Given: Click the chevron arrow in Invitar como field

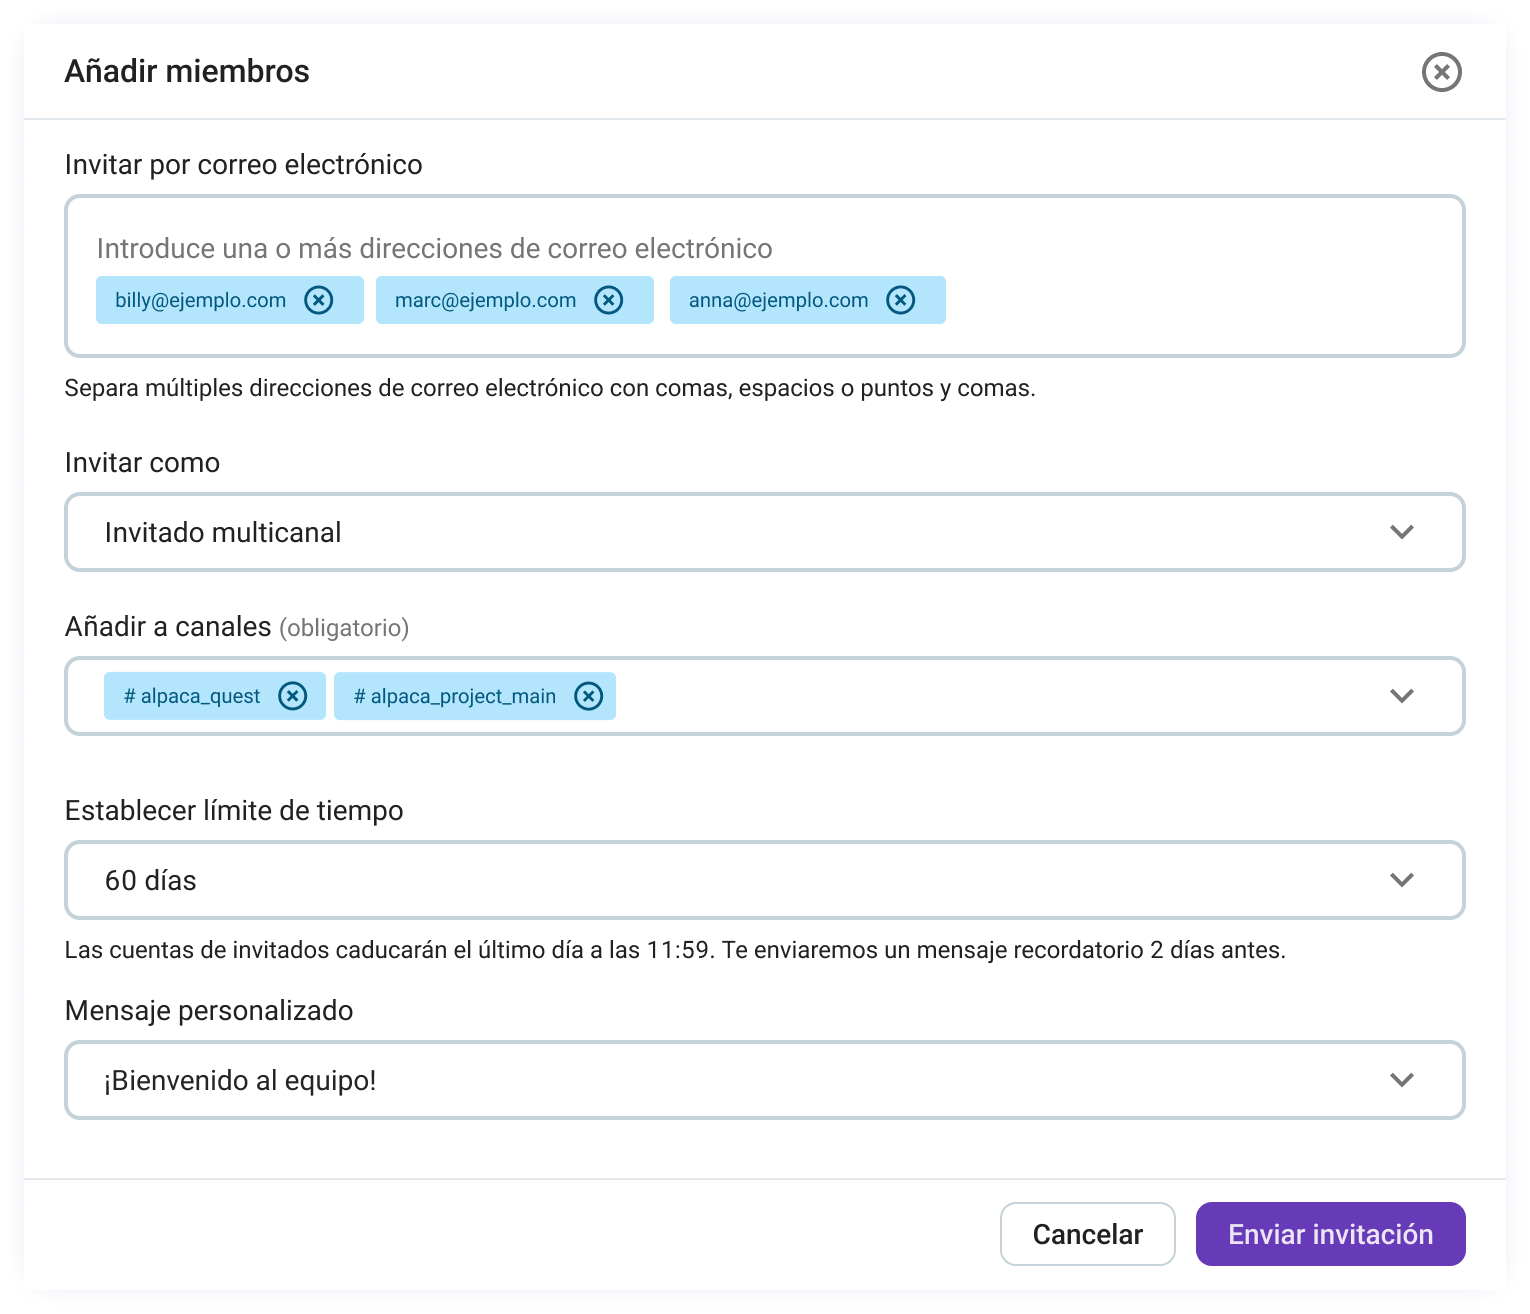Looking at the screenshot, I should pyautogui.click(x=1402, y=532).
